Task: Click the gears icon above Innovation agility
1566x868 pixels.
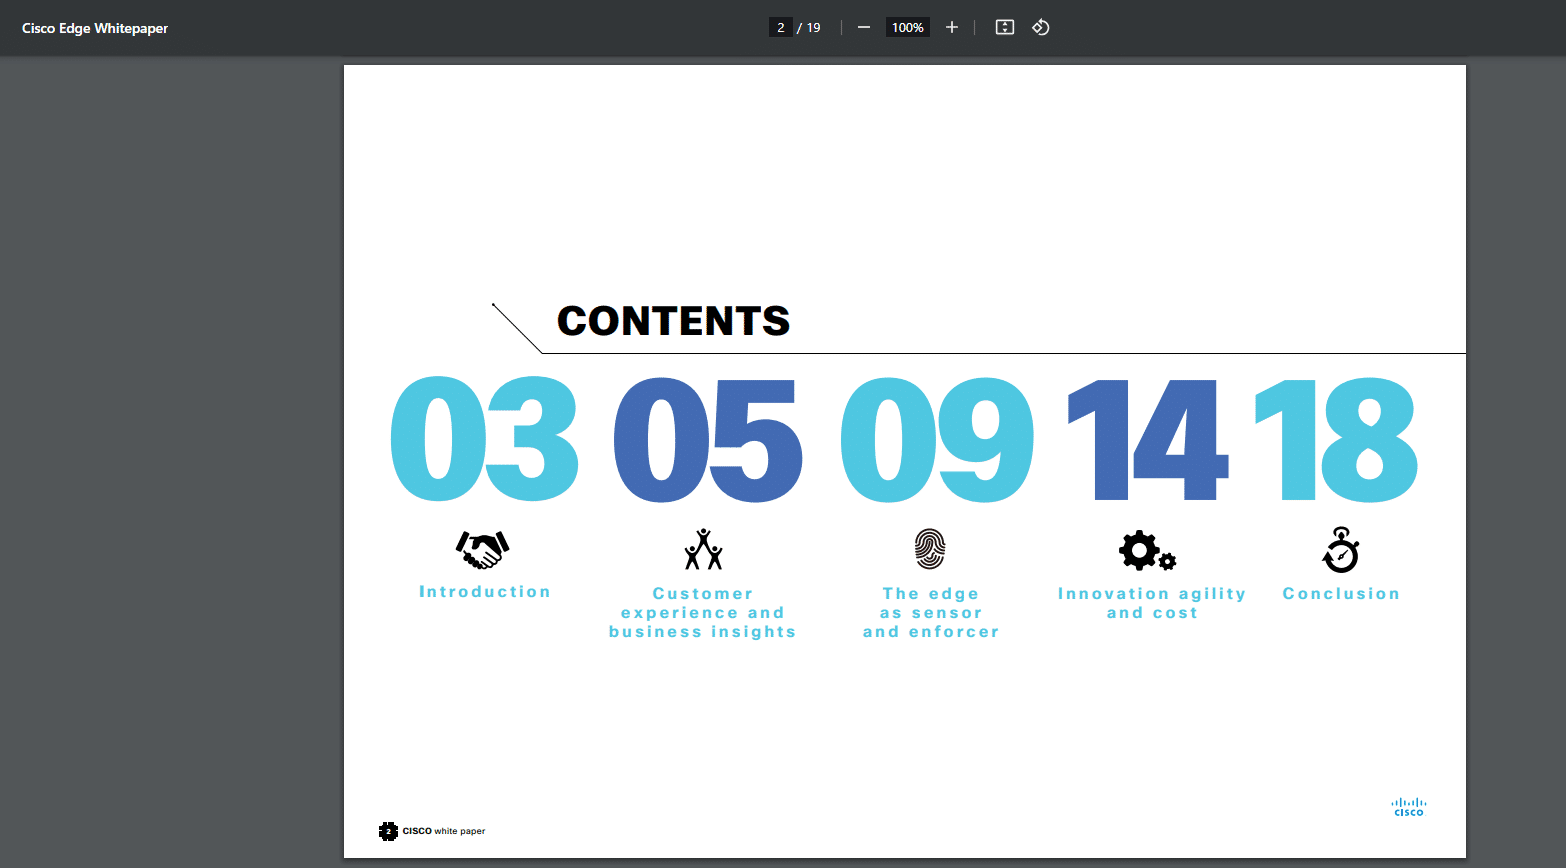Action: tap(1146, 551)
